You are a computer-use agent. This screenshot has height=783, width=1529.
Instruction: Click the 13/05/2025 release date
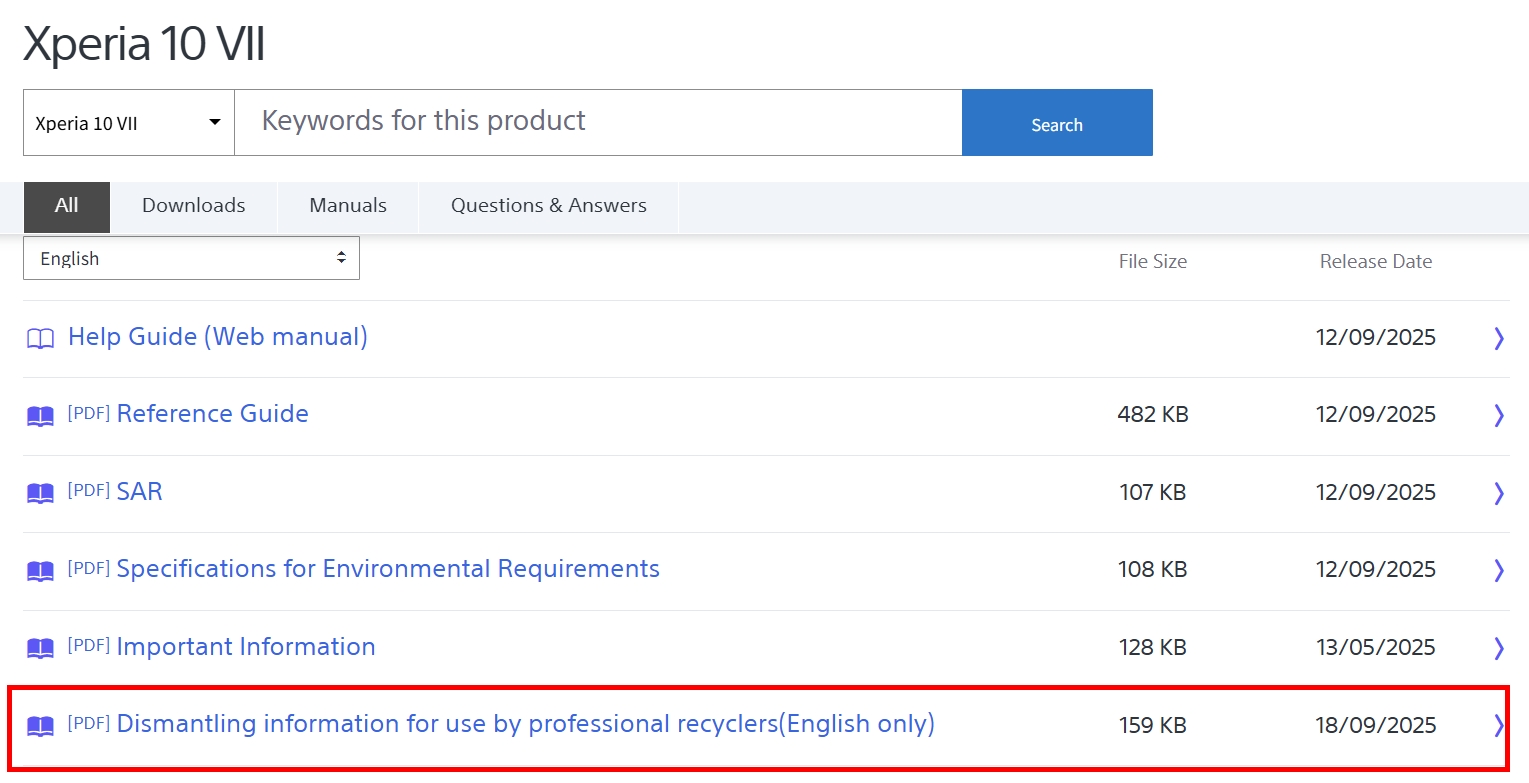tap(1376, 648)
